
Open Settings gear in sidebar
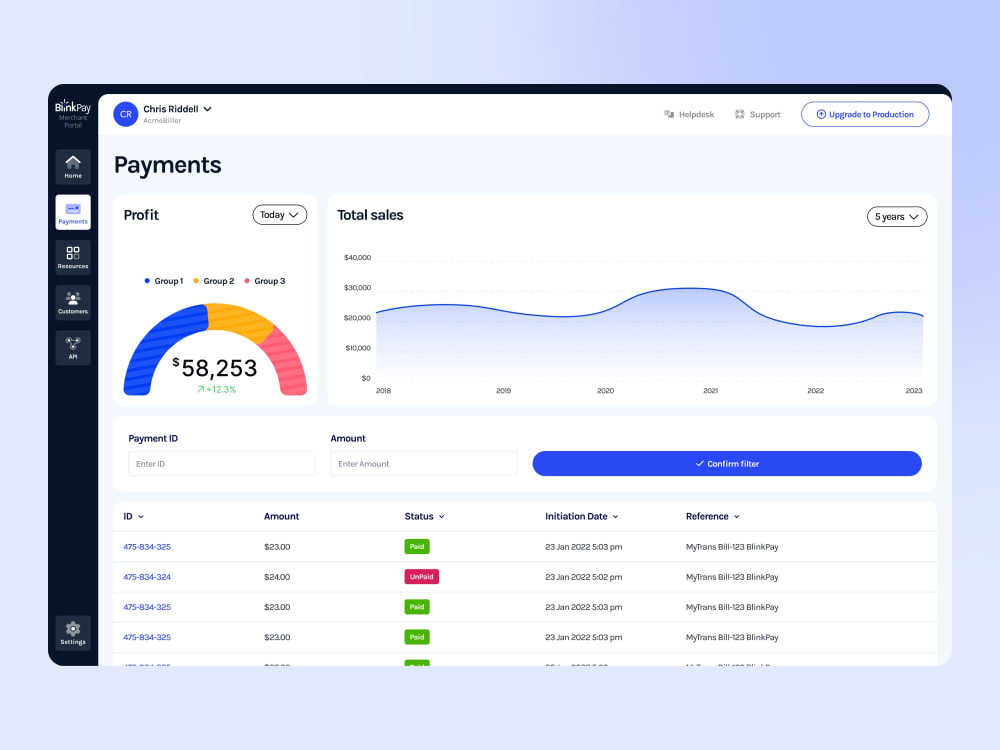[x=73, y=633]
